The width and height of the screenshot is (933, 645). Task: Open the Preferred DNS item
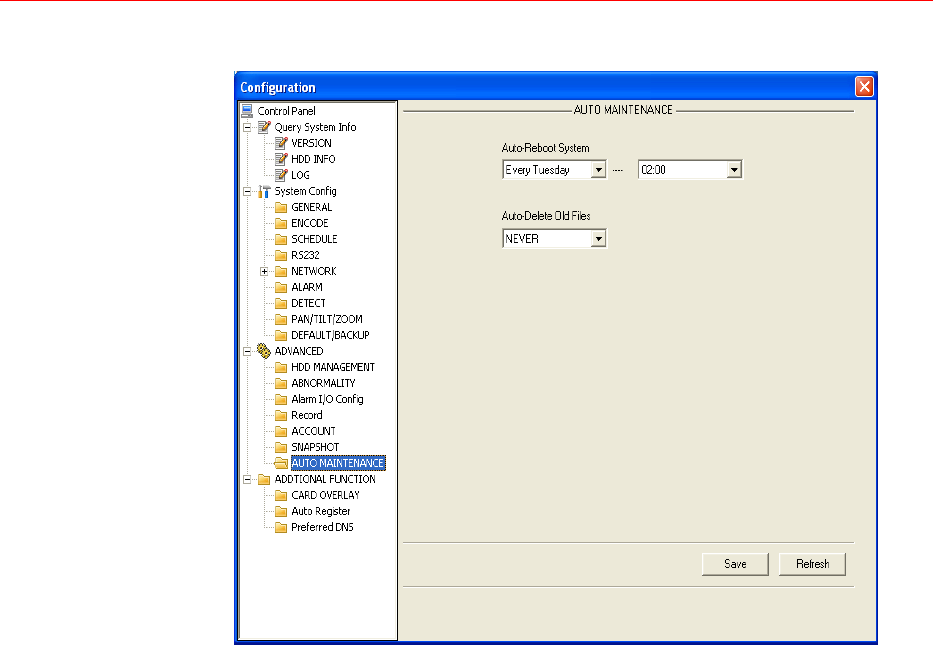coord(322,528)
